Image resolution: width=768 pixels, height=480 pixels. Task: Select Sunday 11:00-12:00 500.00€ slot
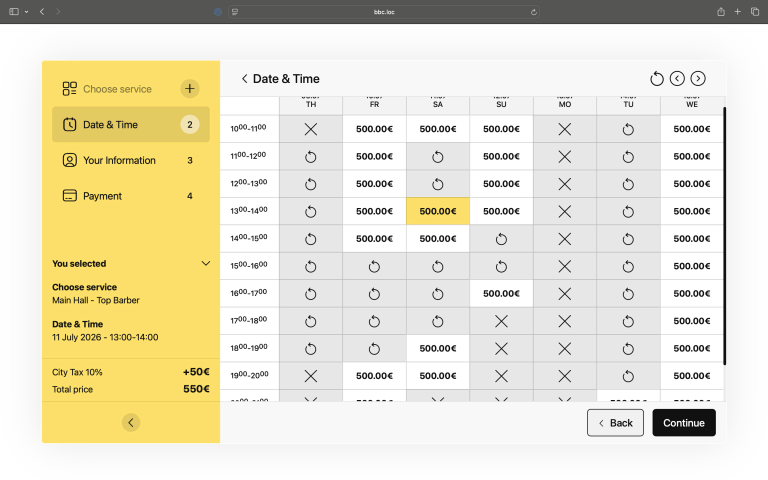[x=501, y=156]
